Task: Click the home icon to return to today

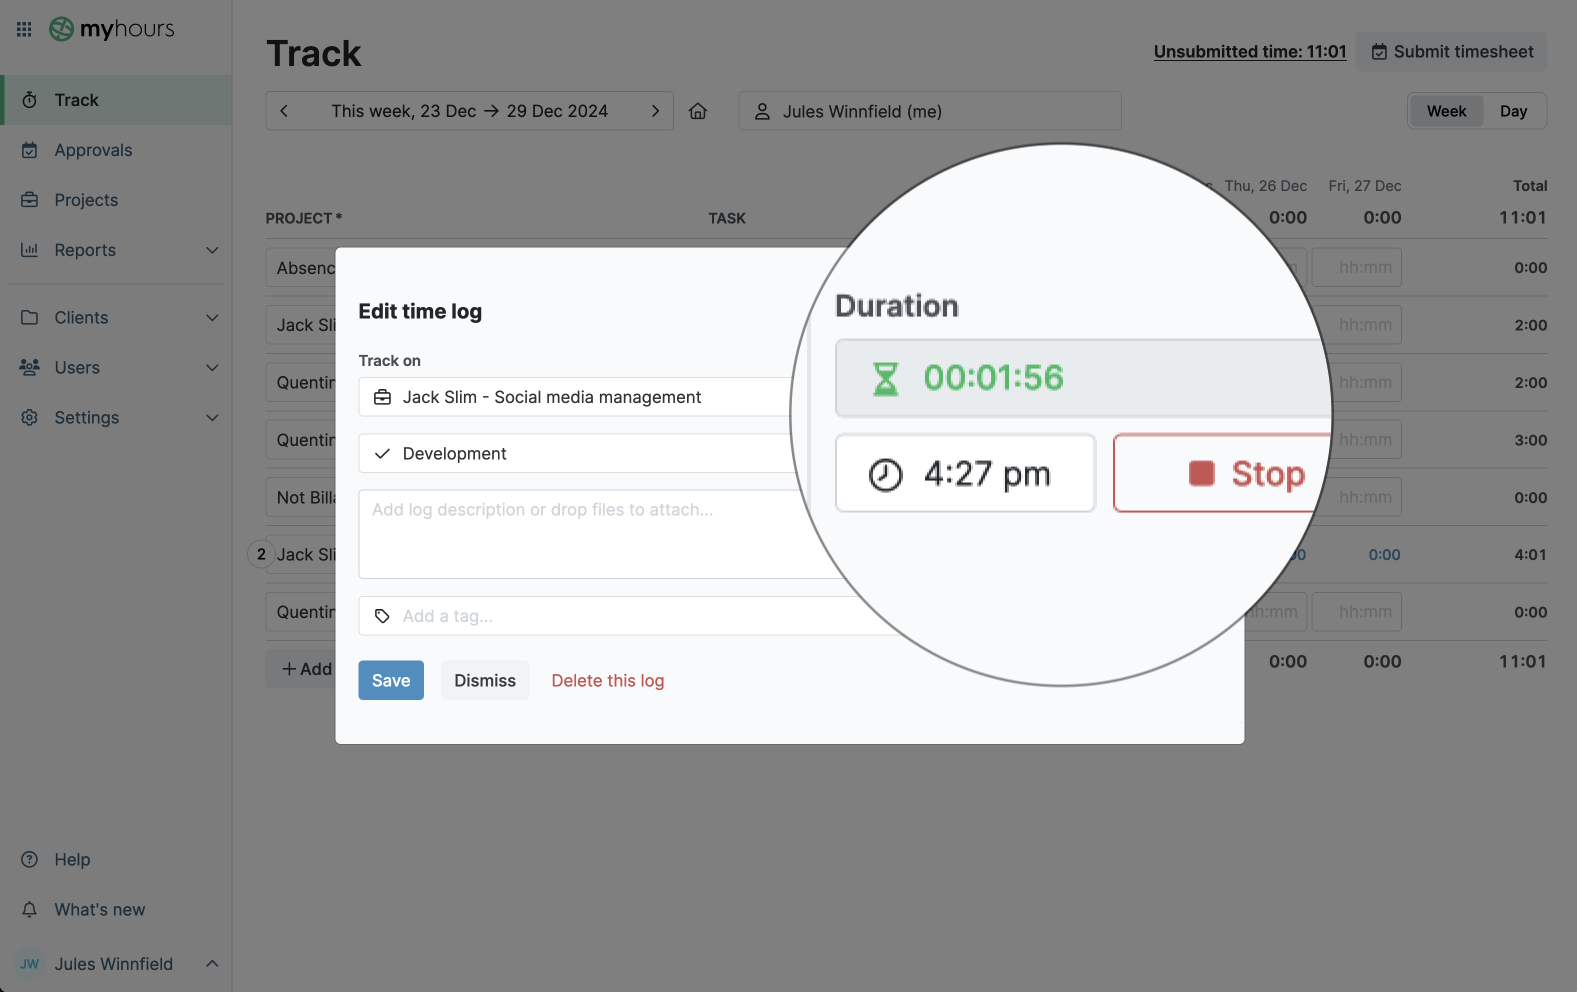Action: [x=698, y=111]
